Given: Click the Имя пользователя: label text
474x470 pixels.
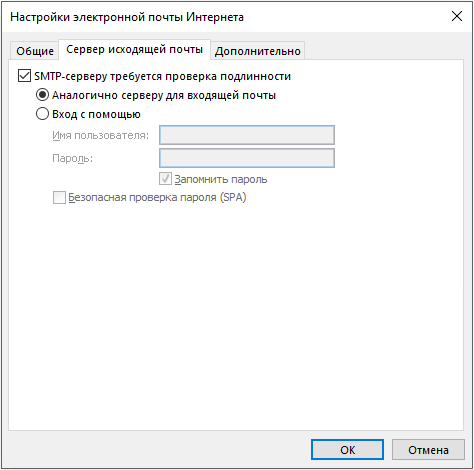Looking at the screenshot, I should 100,135.
